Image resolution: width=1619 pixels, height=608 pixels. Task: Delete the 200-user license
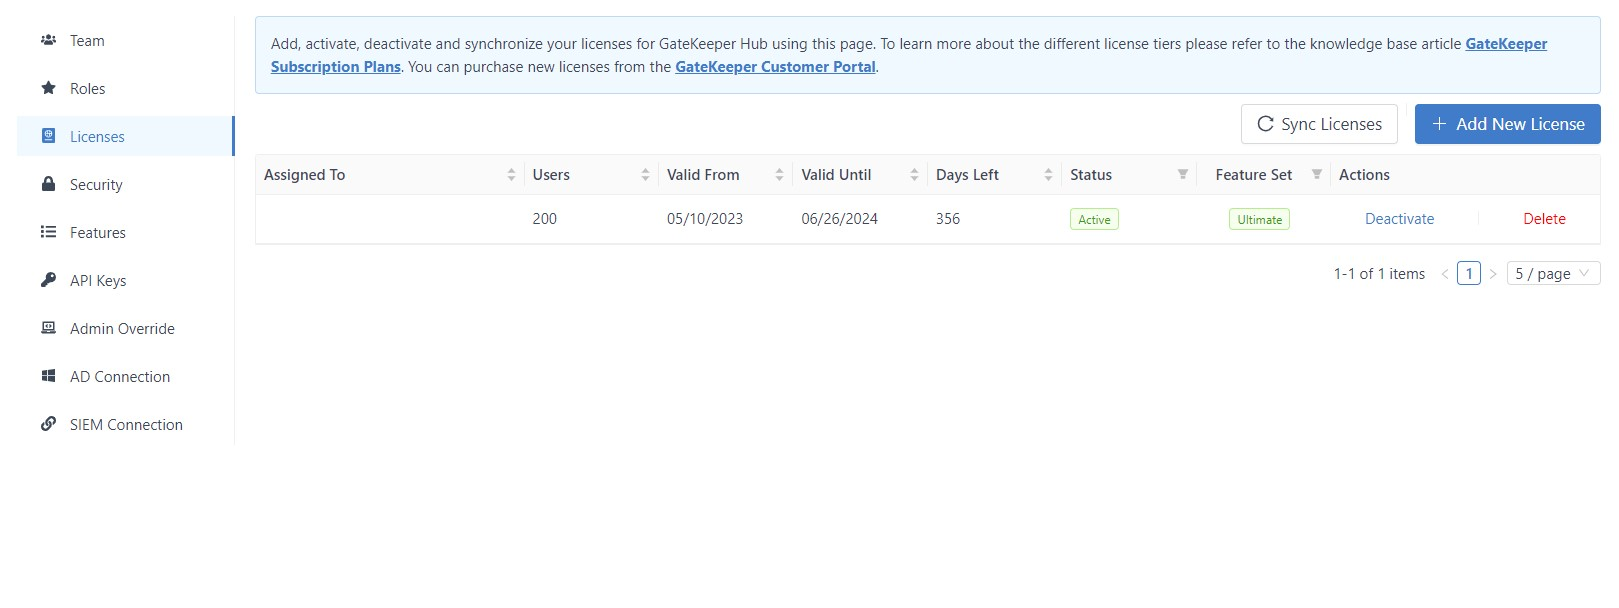pos(1544,219)
